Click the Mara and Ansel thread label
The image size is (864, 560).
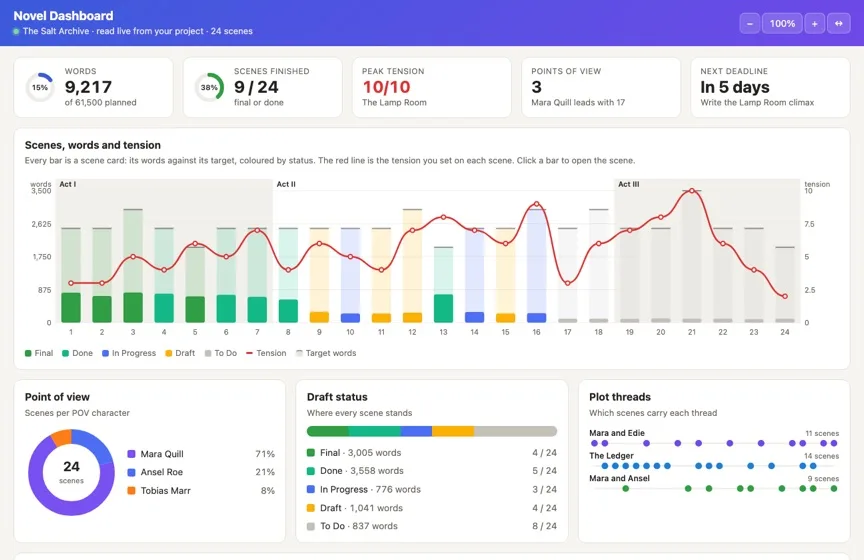click(619, 478)
